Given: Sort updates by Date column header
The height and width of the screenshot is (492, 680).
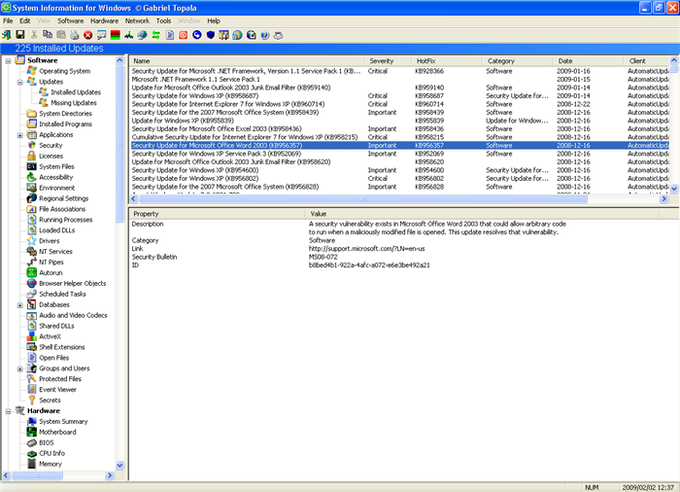Looking at the screenshot, I should [589, 61].
